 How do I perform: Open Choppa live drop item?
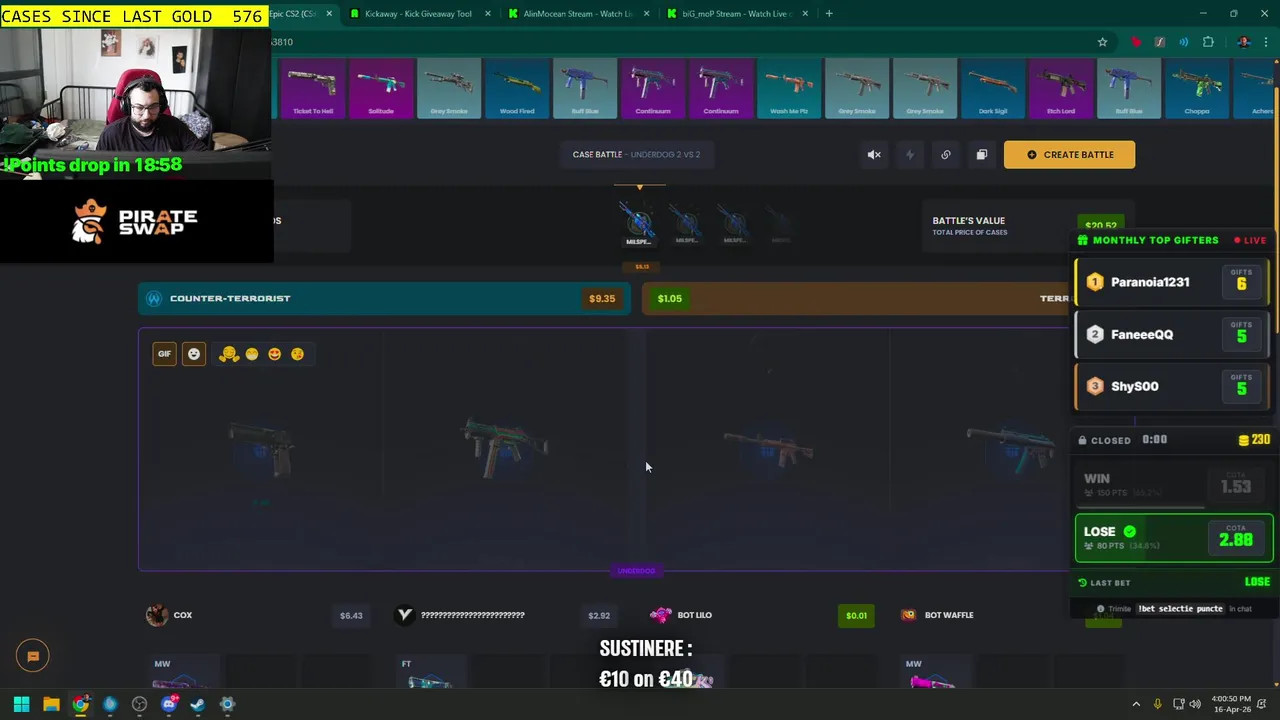pyautogui.click(x=1197, y=88)
